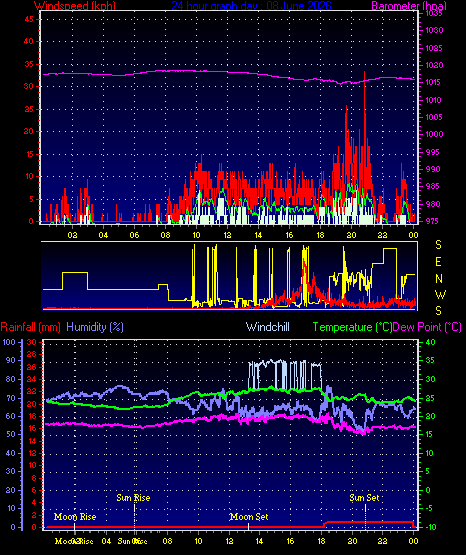Click the Sun Rise marker label
Image resolution: width=466 pixels, height=555 pixels.
pos(133,498)
